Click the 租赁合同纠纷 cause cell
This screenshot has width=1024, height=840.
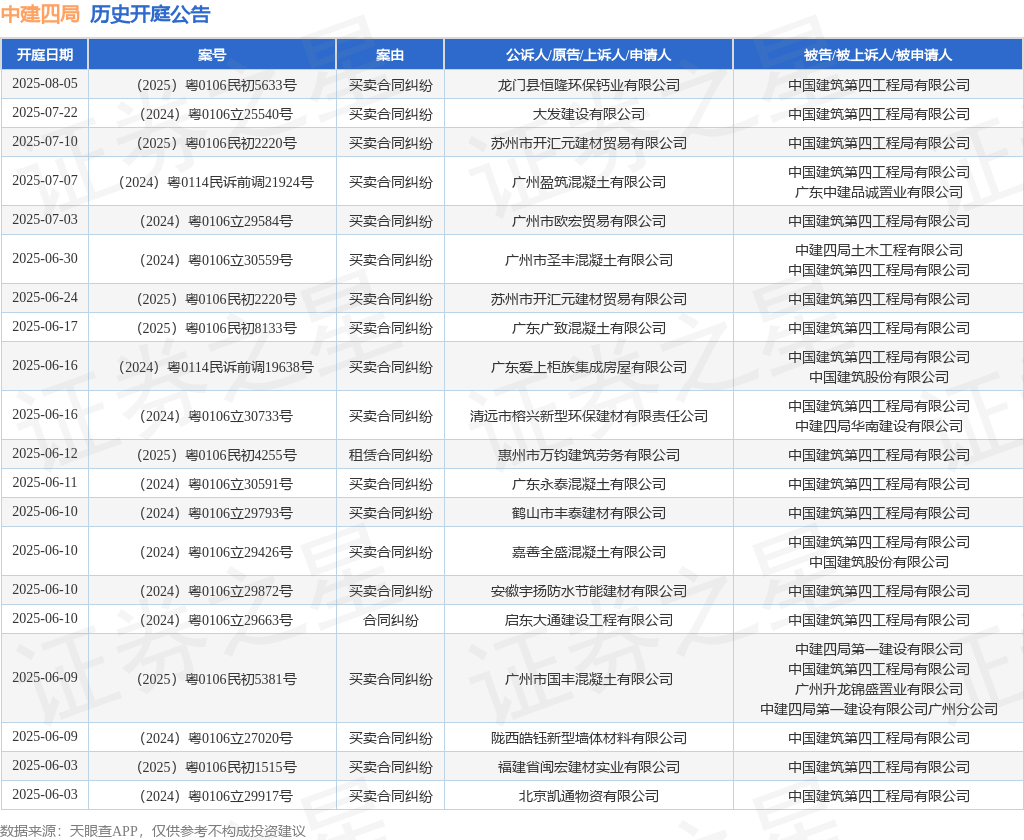[390, 455]
